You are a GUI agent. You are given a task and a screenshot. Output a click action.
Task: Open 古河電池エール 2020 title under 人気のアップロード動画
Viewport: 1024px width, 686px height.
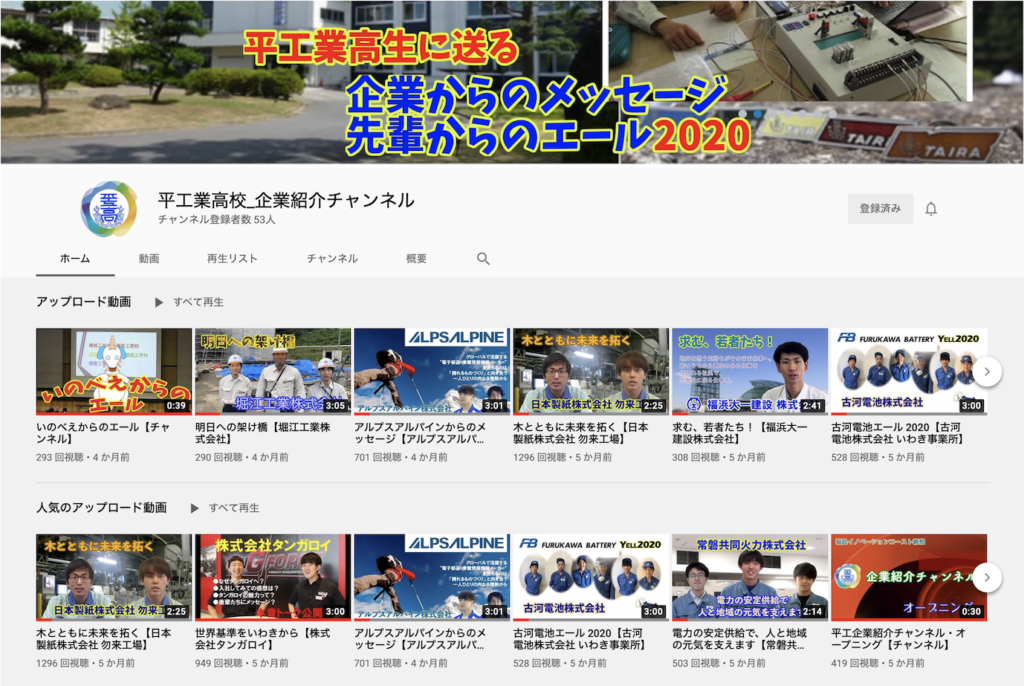pyautogui.click(x=579, y=639)
